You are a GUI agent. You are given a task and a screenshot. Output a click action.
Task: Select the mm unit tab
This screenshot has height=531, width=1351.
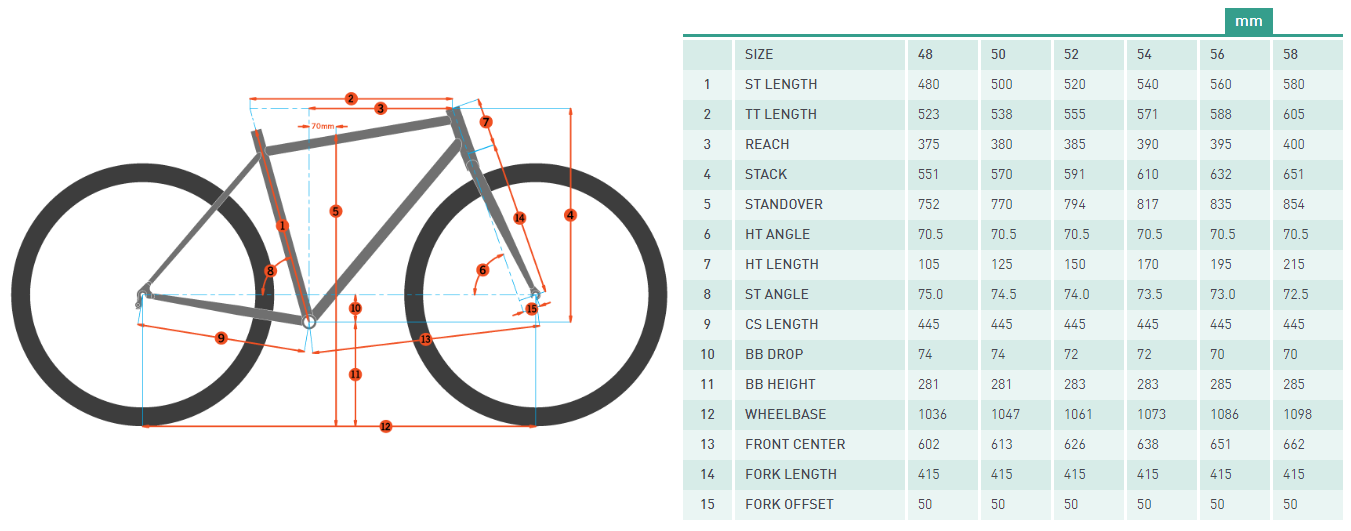1248,21
